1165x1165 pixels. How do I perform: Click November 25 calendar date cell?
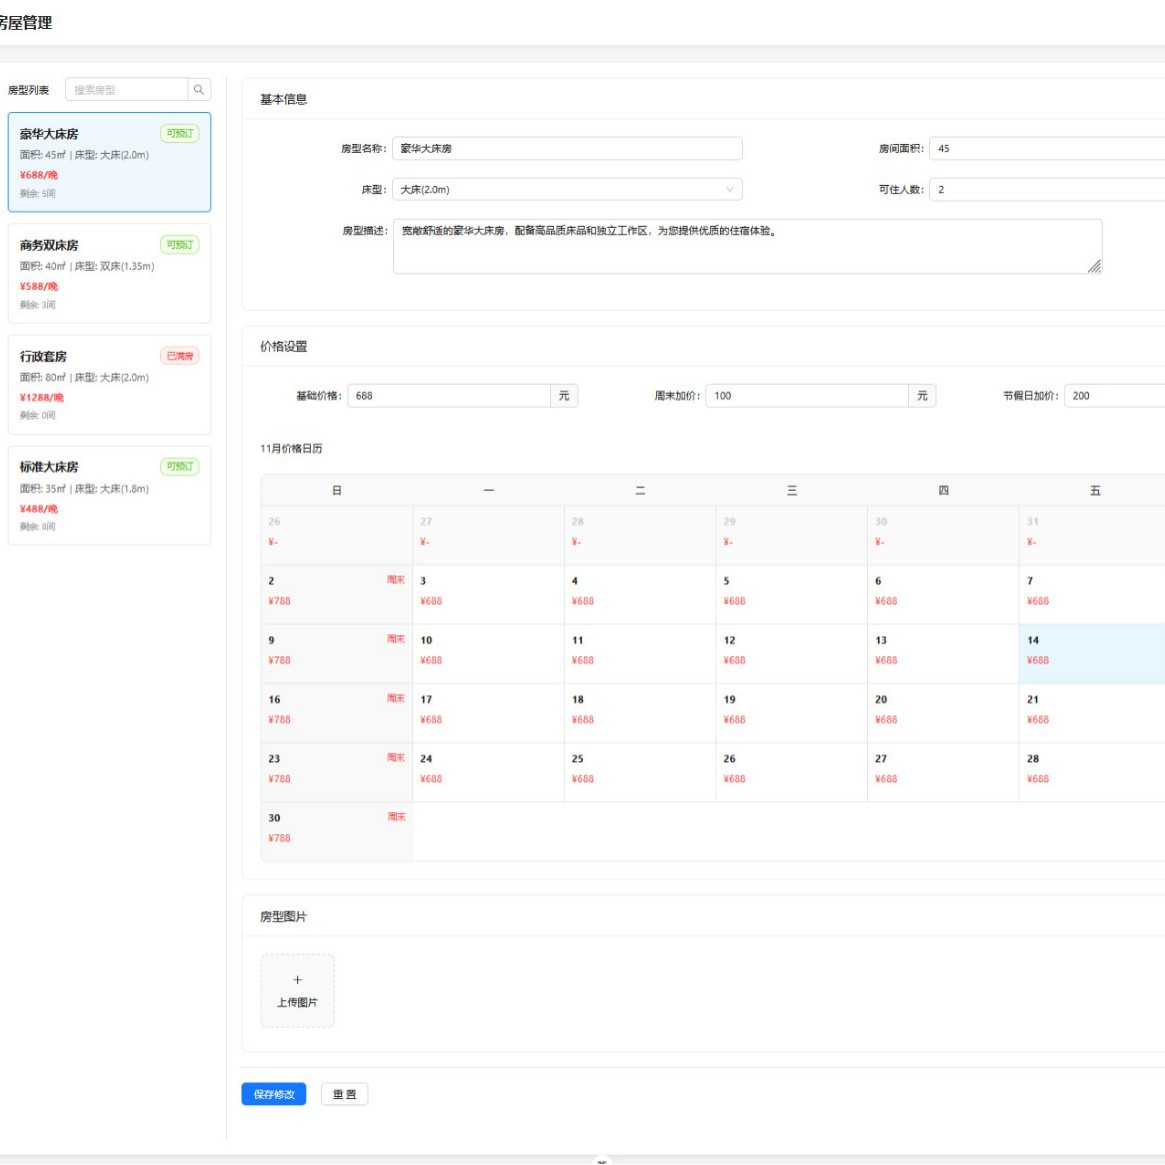(x=640, y=772)
